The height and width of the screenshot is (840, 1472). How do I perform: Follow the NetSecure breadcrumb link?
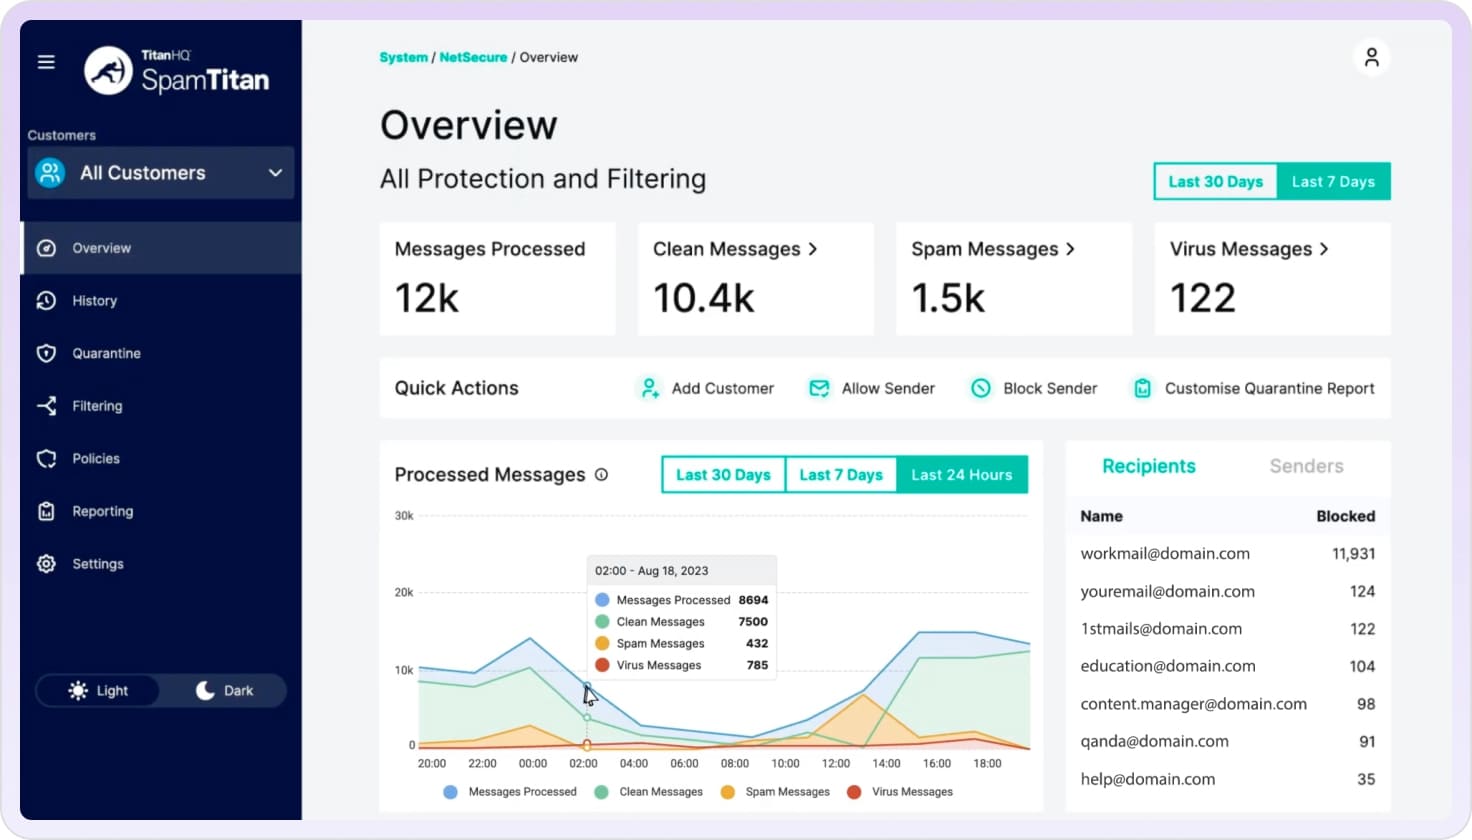point(473,58)
